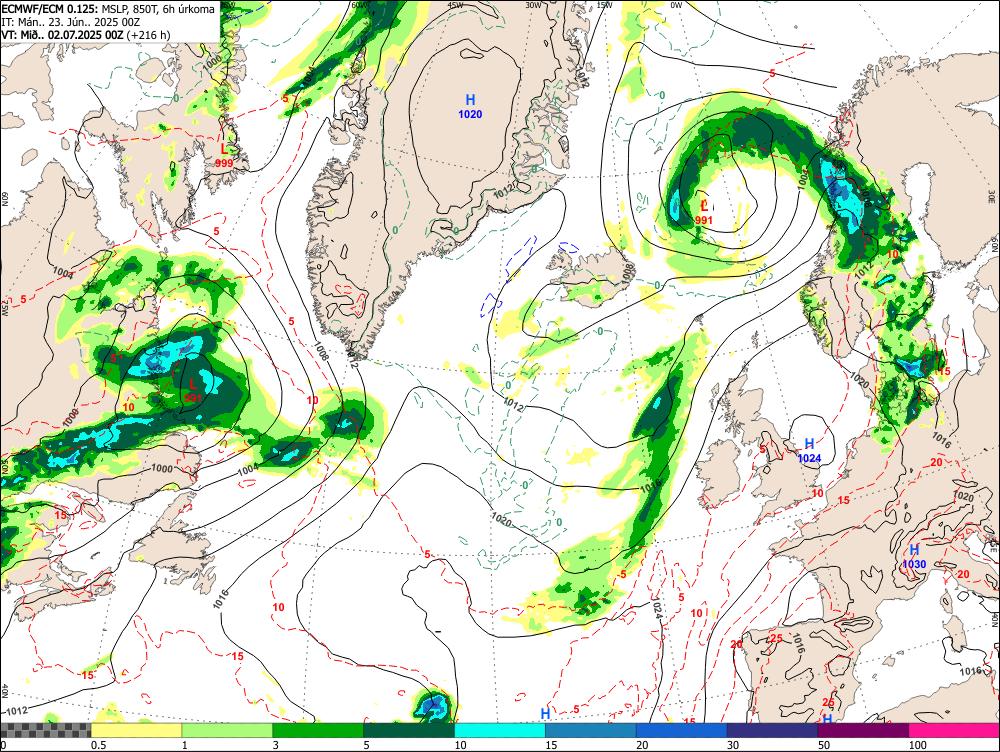Click the gray checkered 0–0.5 legend swatch

pos(45,730)
